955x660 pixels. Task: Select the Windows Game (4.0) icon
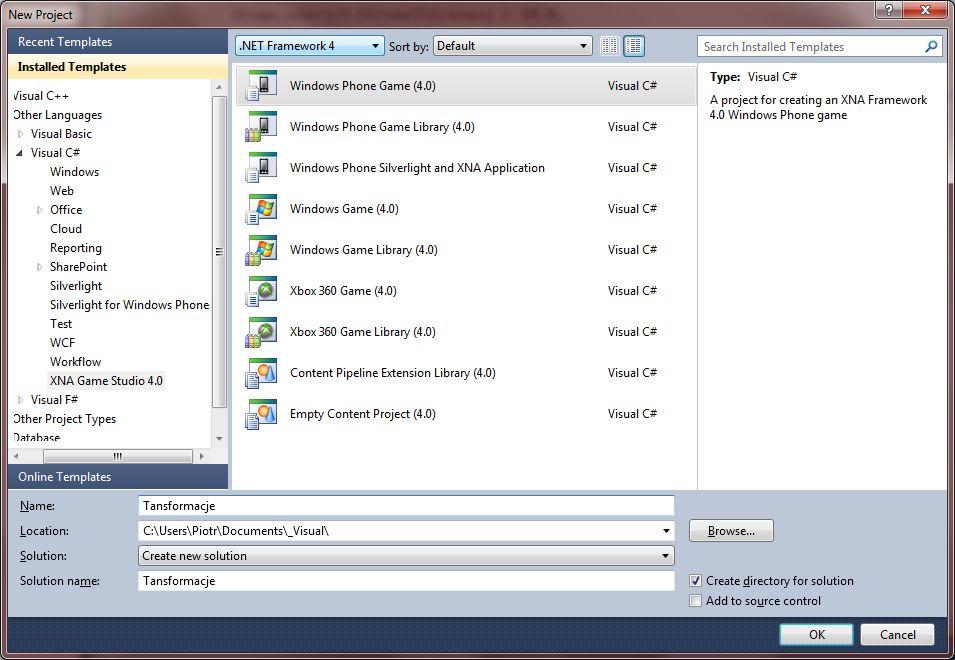tap(261, 209)
